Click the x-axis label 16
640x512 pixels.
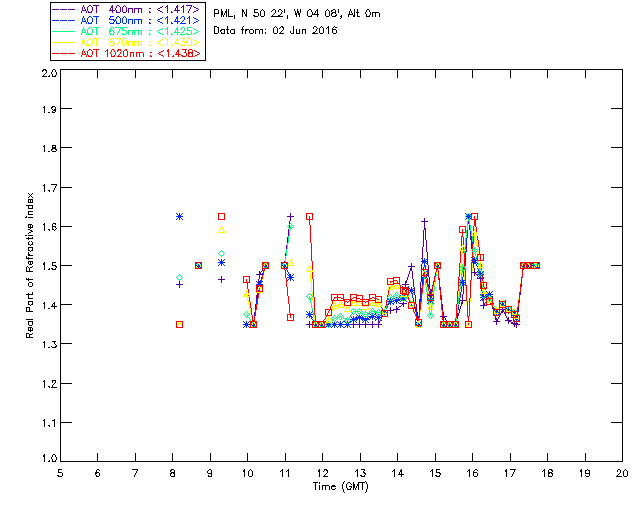coord(473,473)
